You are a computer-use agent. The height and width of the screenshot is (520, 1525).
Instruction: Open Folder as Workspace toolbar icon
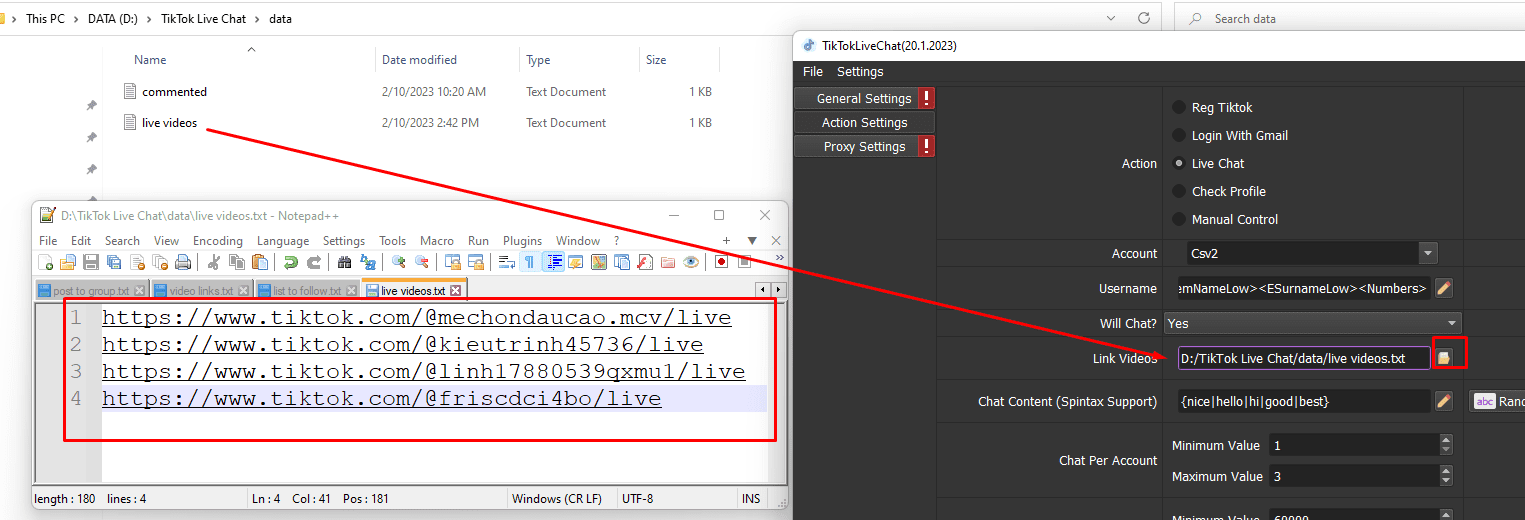(x=668, y=262)
